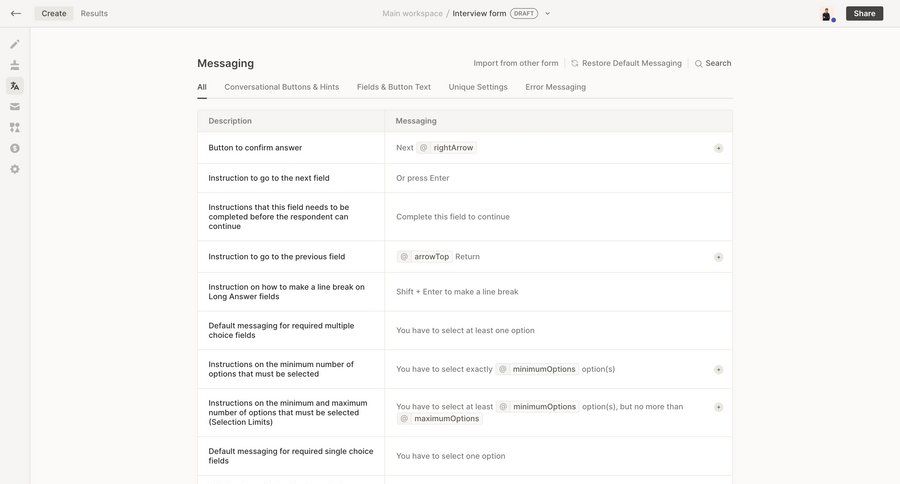Open the pencil edit sidebar icon
The height and width of the screenshot is (484, 900).
click(x=15, y=44)
